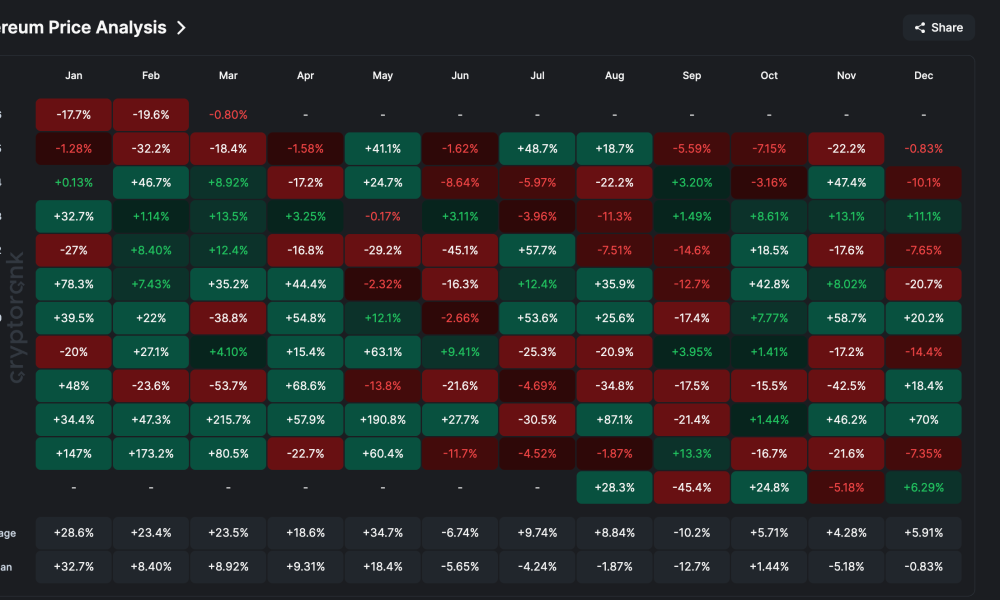Select the Dec column header
The image size is (1000, 600).
point(923,75)
